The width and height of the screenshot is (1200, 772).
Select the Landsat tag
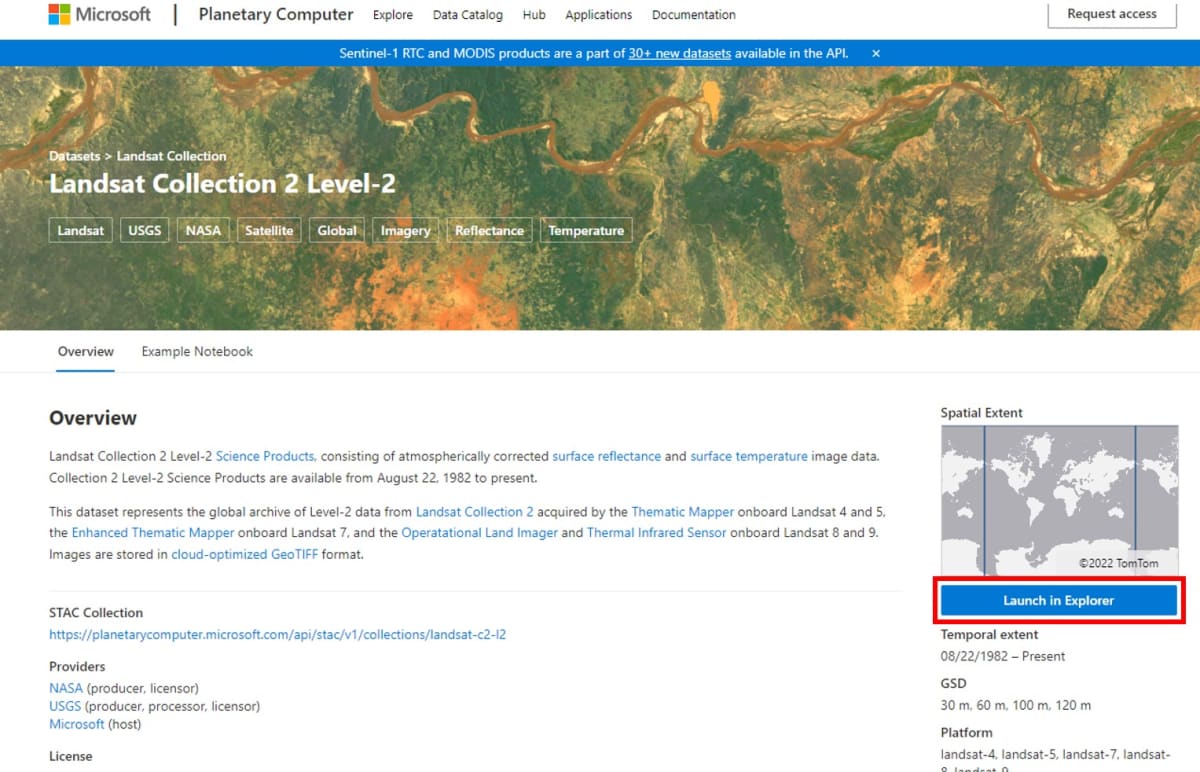81,230
